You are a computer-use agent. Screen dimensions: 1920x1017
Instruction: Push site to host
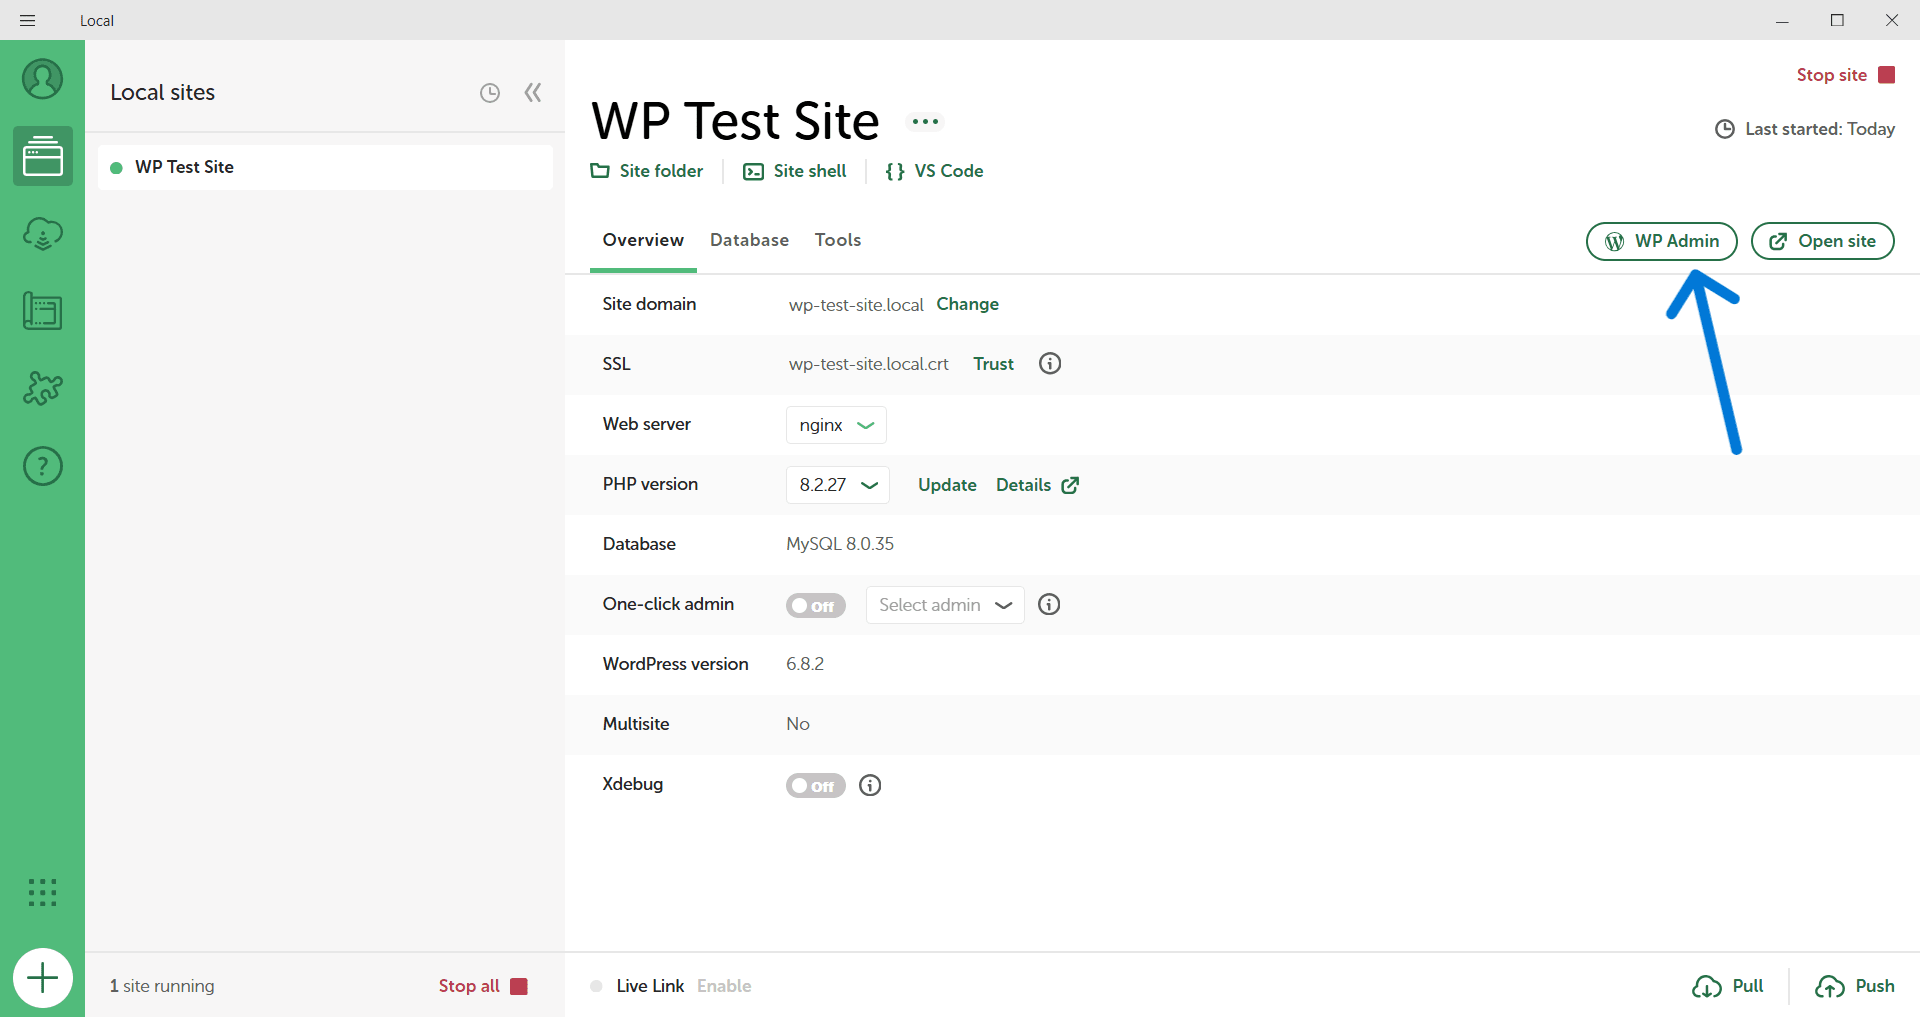[1855, 986]
